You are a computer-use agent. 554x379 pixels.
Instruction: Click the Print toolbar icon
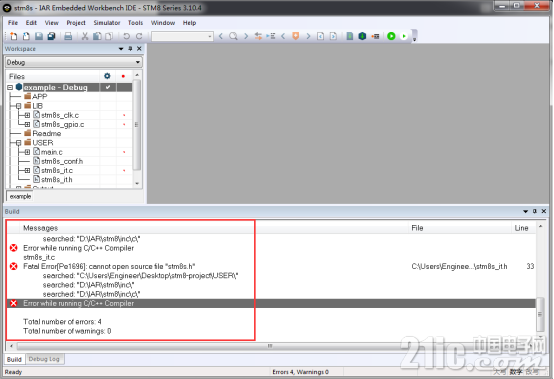click(x=68, y=36)
